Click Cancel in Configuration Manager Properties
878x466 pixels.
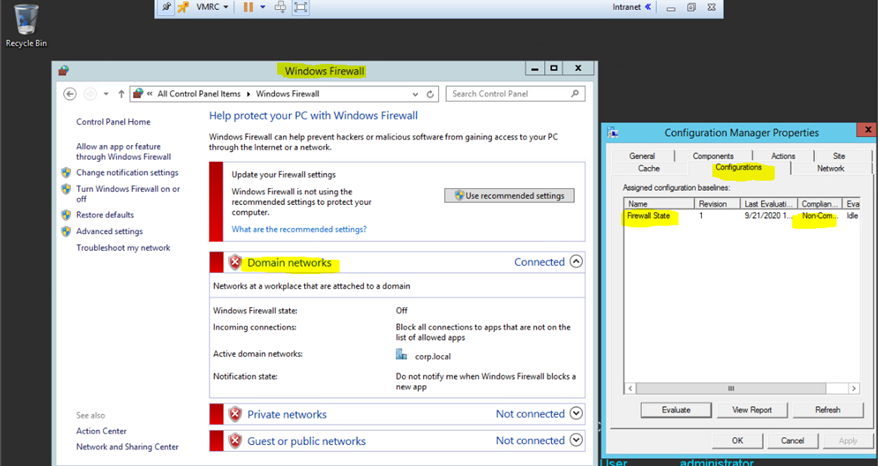coord(792,441)
